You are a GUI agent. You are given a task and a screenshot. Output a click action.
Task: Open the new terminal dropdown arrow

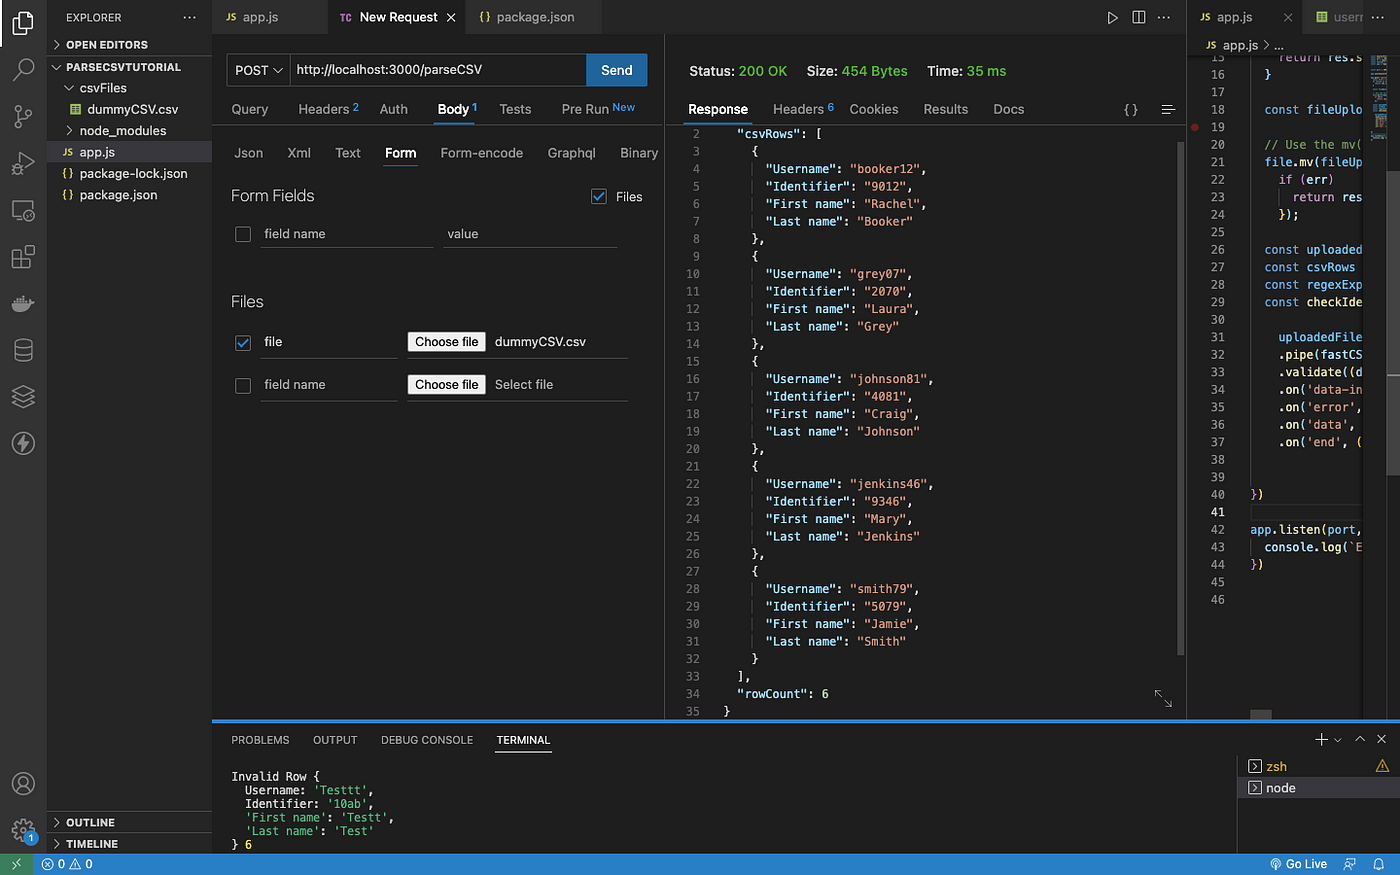[1338, 740]
